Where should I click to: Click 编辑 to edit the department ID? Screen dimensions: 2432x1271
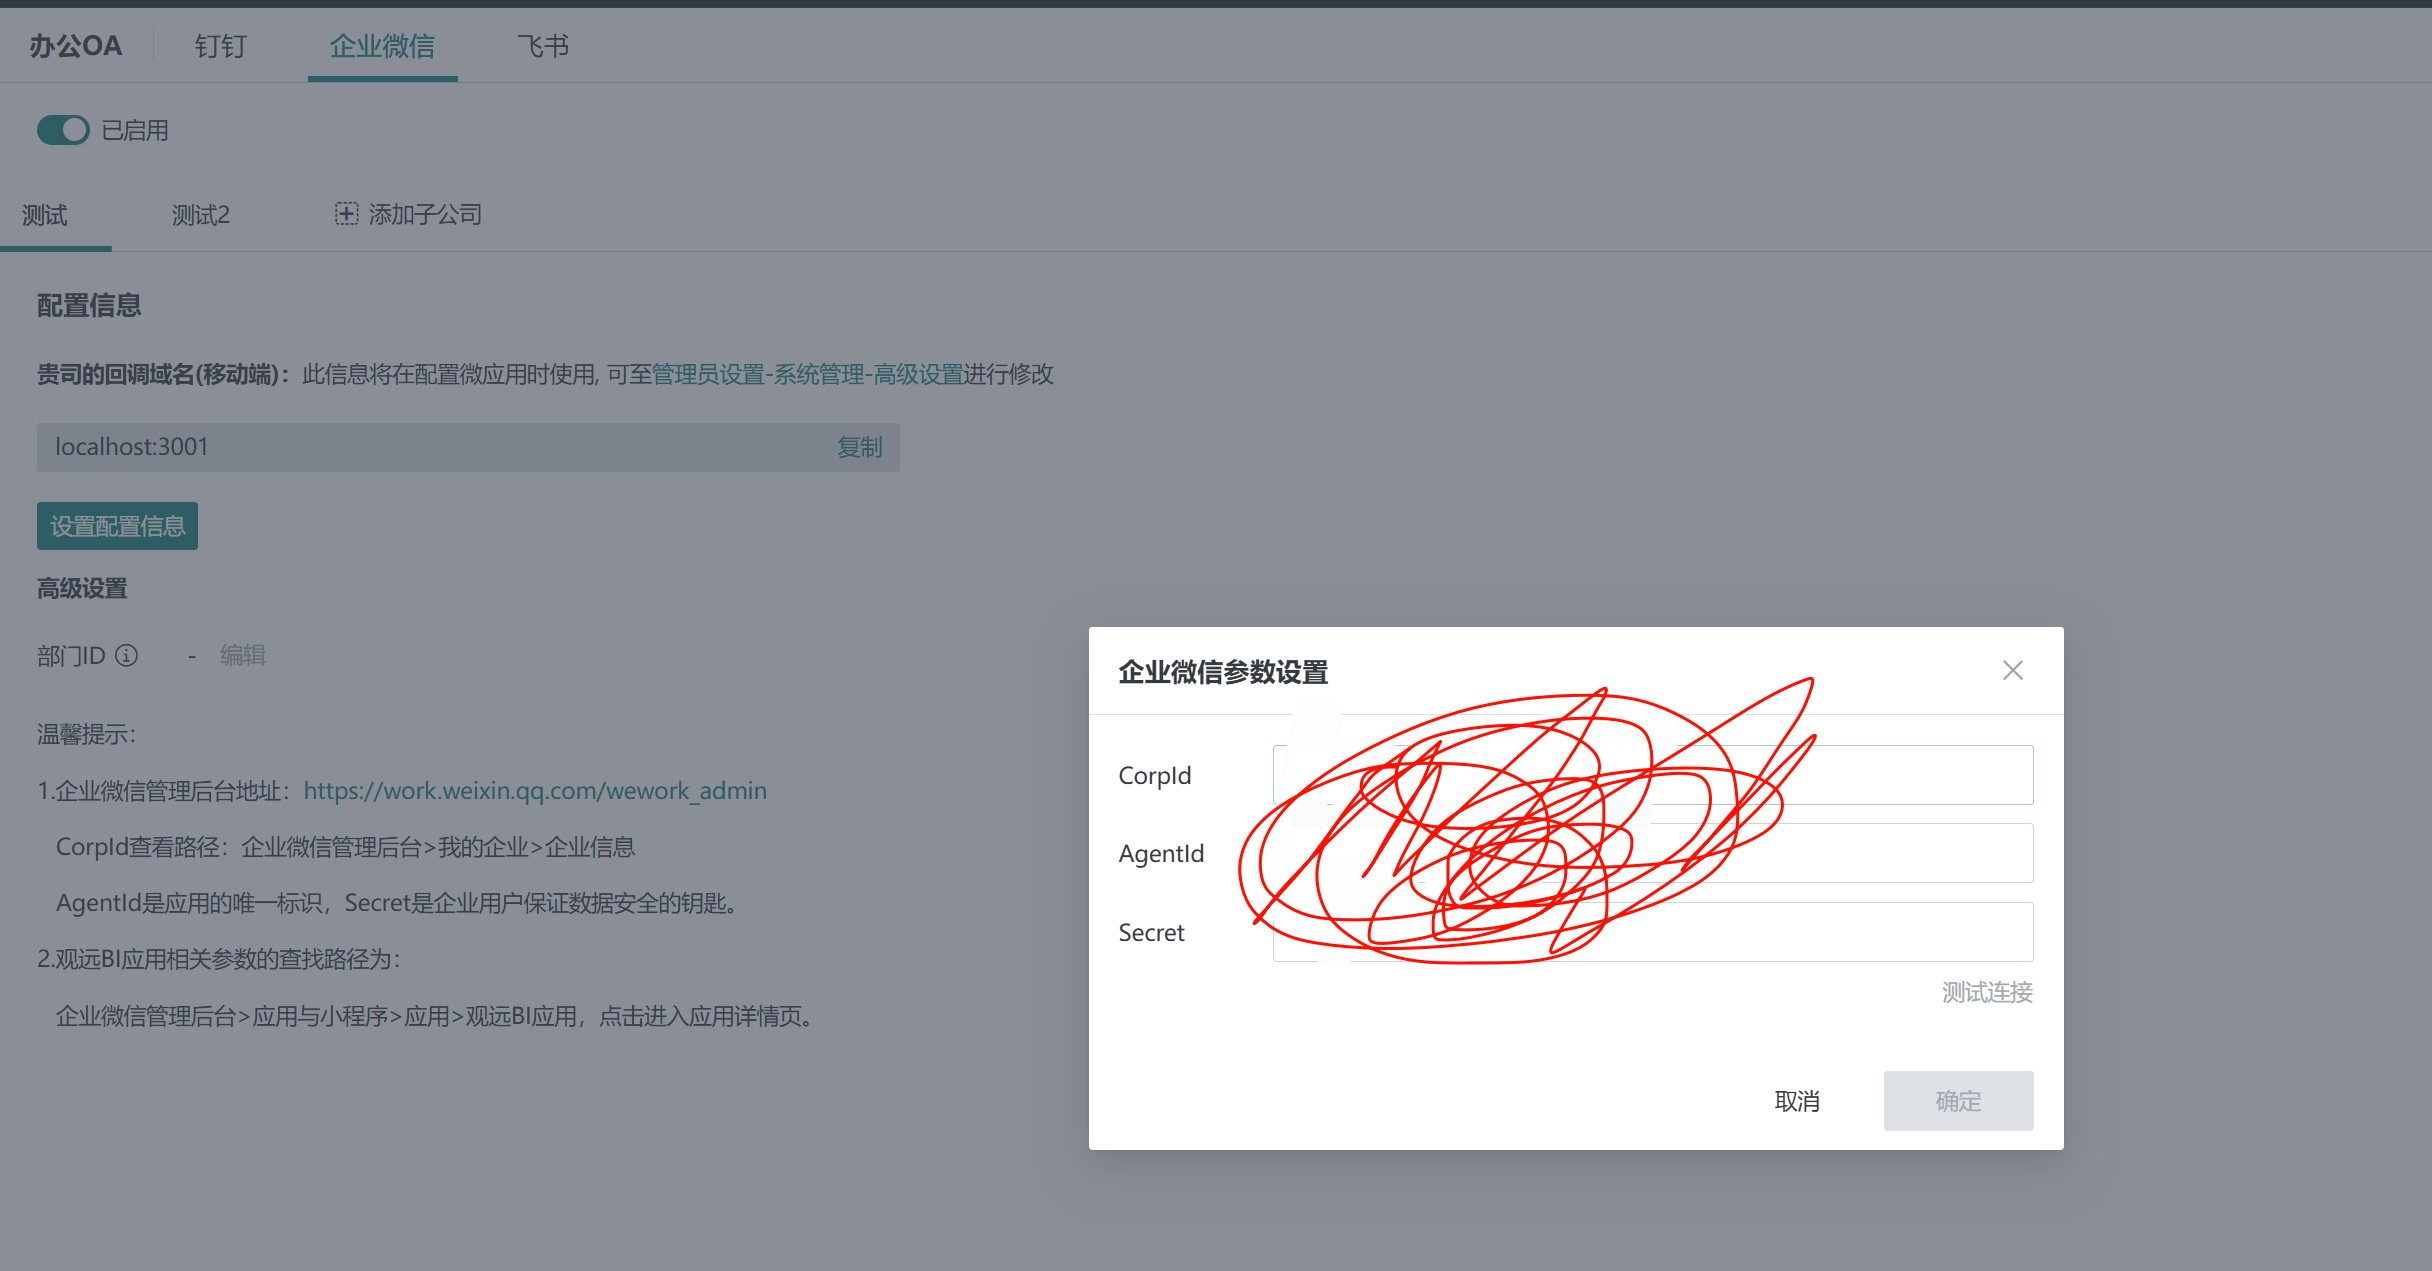tap(242, 655)
